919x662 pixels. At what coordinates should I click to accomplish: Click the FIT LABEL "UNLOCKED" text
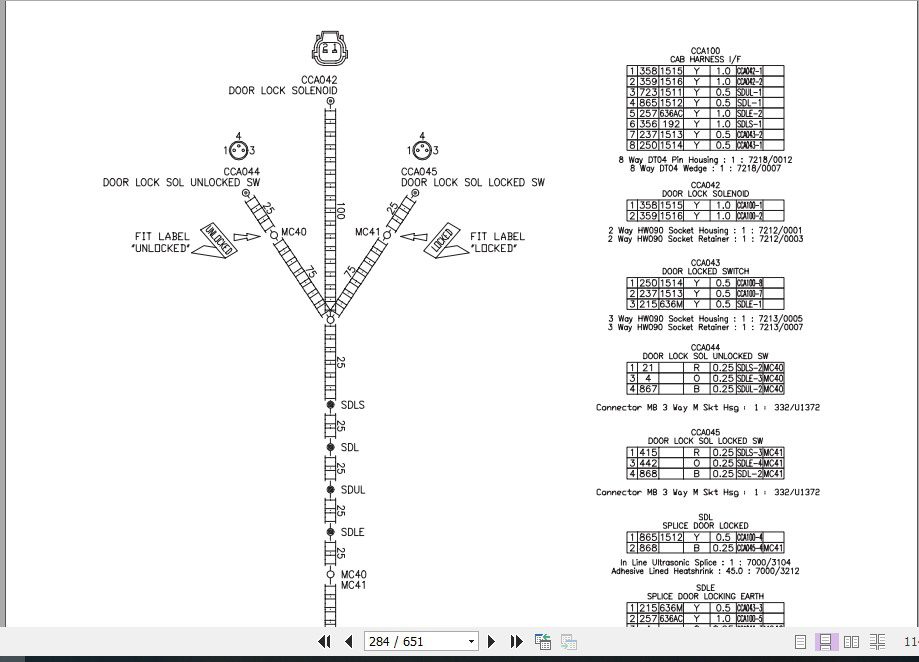tap(162, 242)
